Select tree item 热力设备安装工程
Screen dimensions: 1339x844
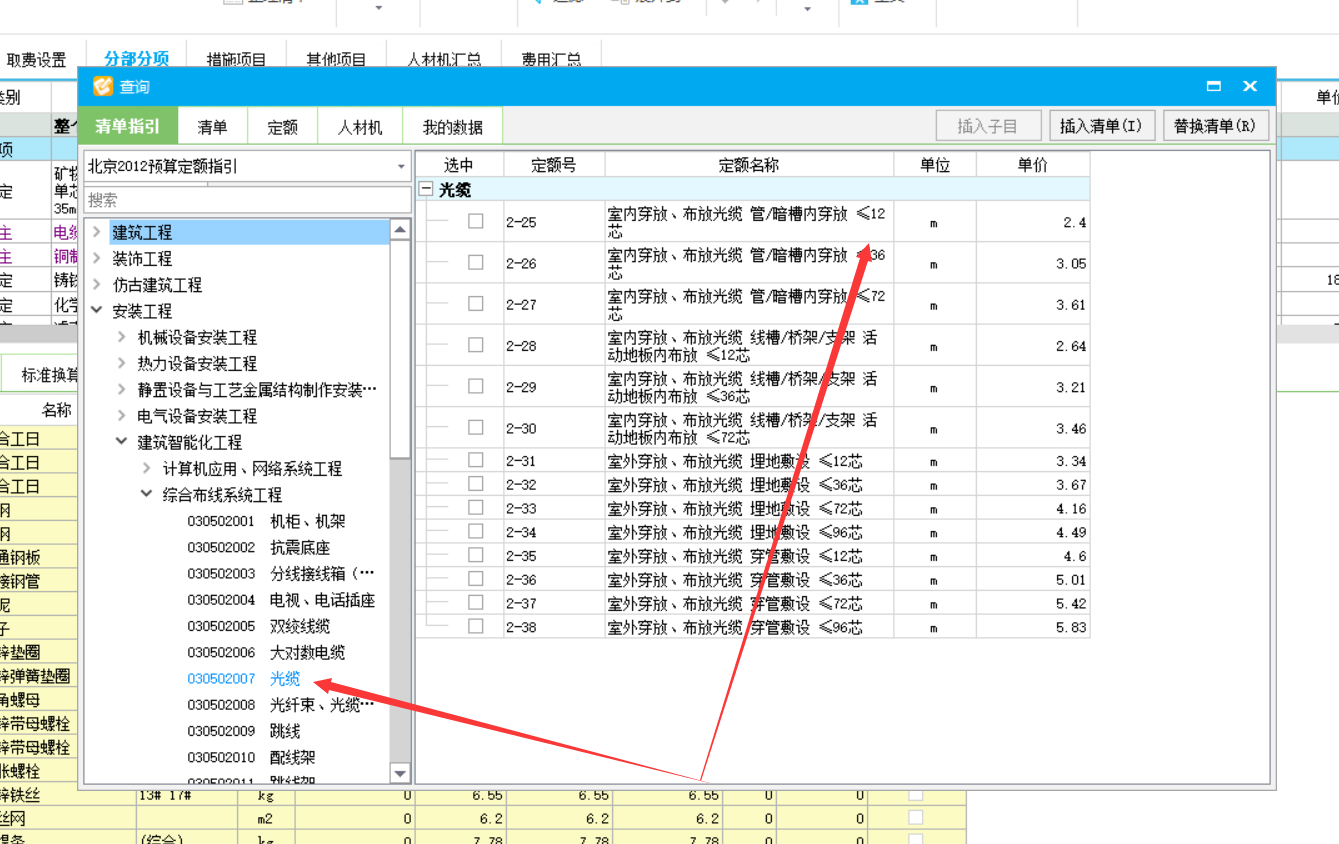(197, 363)
